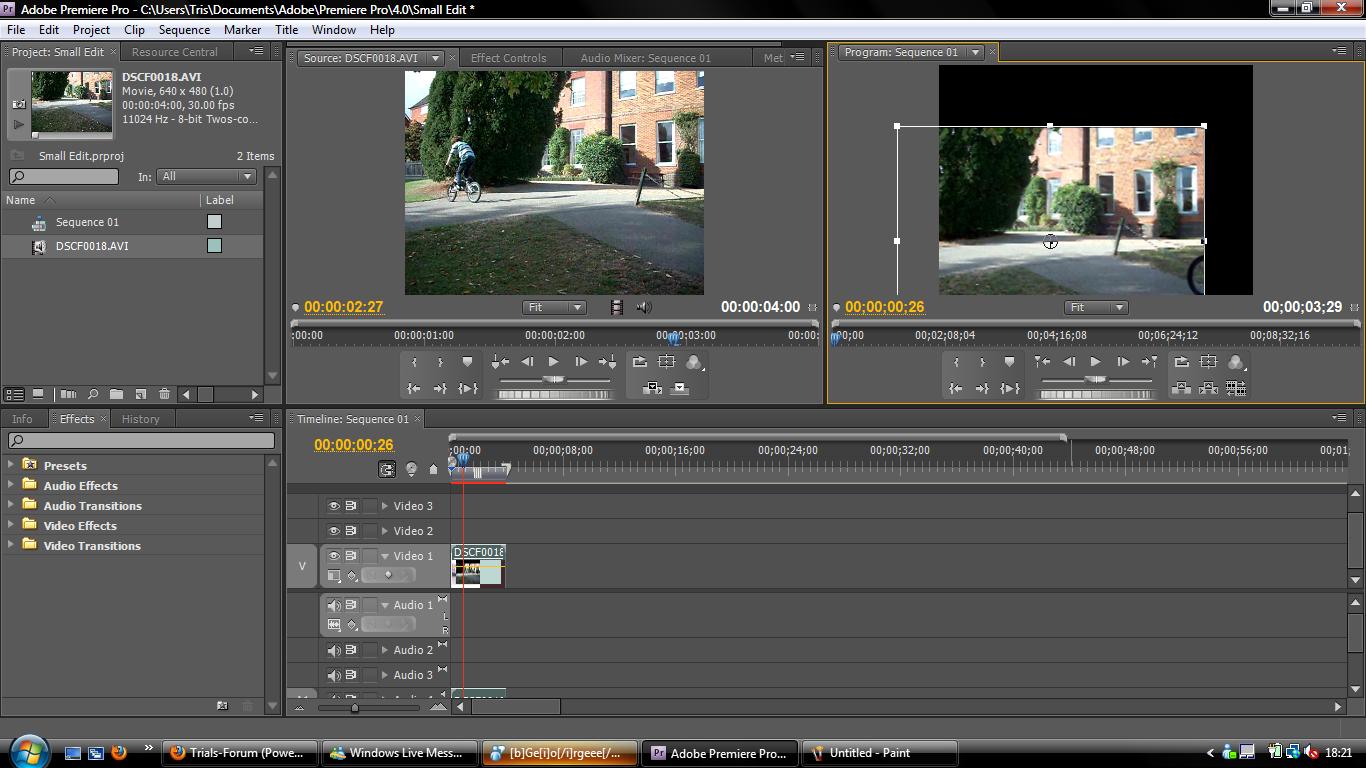Go to next edit point in Program monitor

click(x=1149, y=362)
